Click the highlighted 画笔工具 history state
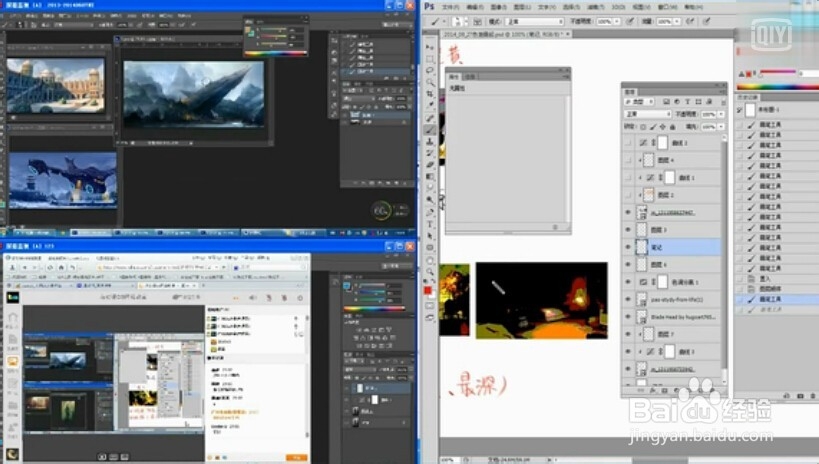The width and height of the screenshot is (819, 464). click(x=777, y=299)
